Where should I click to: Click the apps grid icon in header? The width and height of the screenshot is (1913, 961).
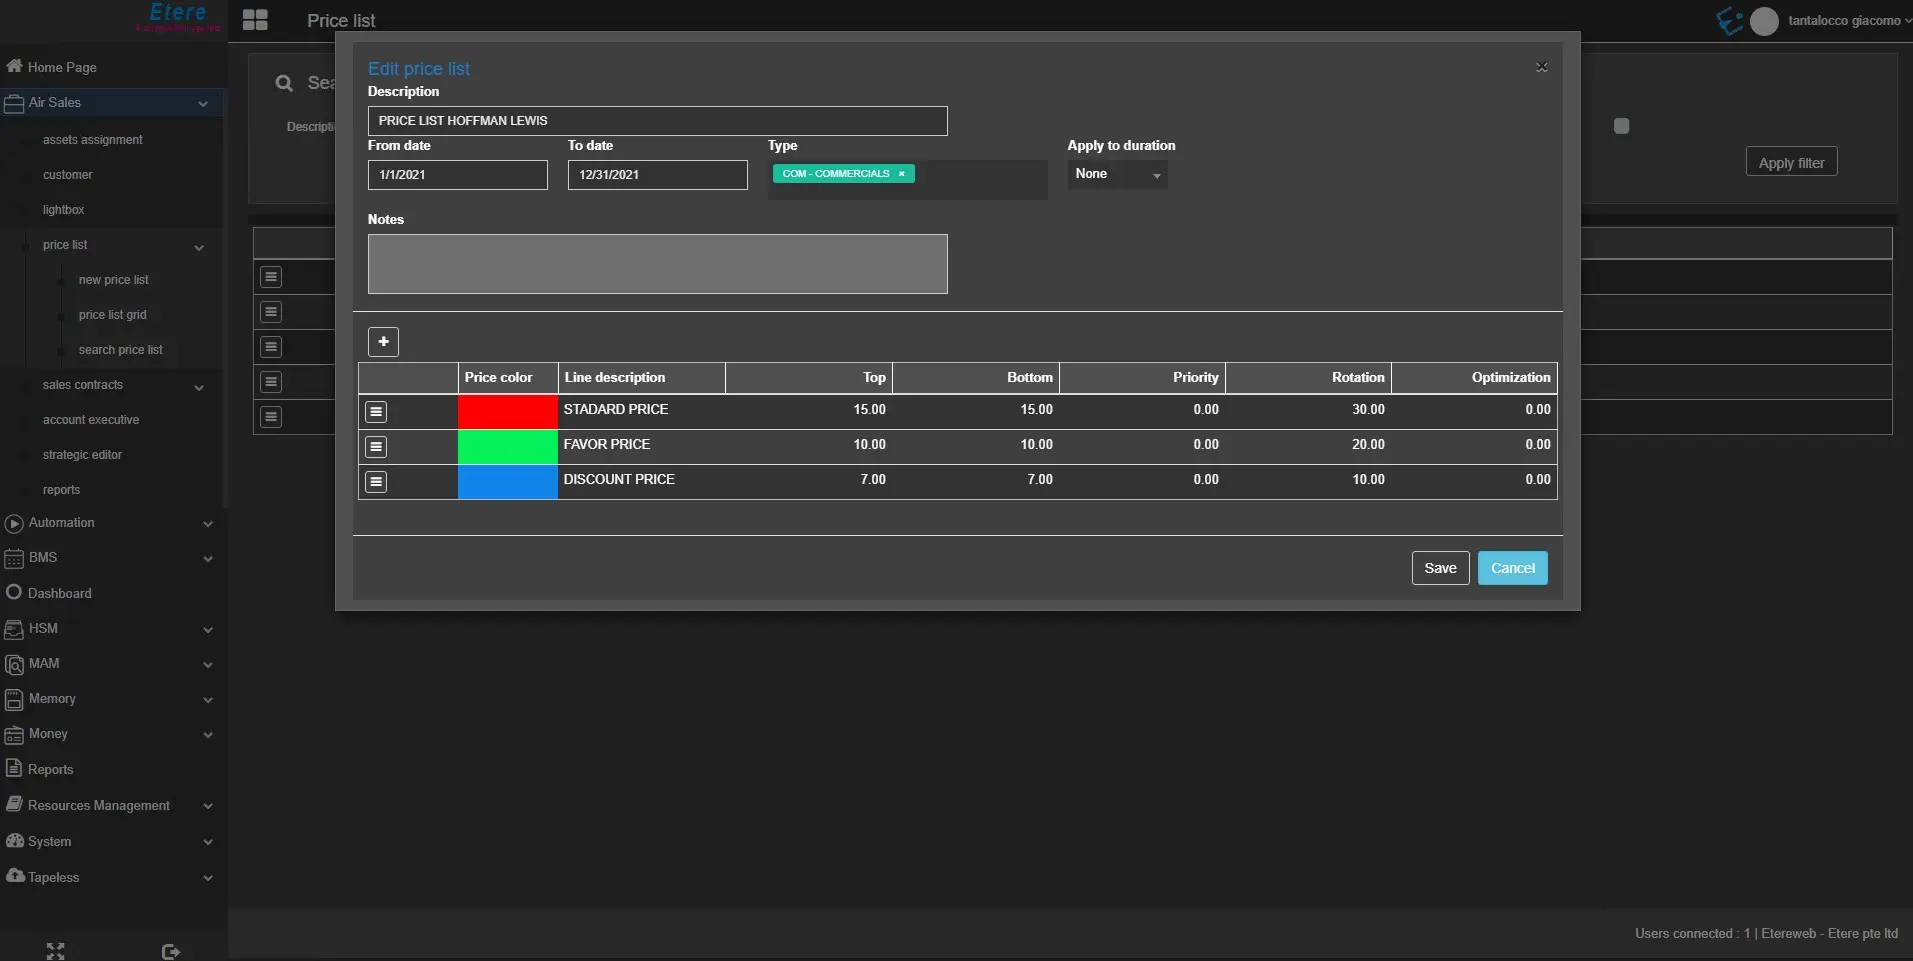(x=255, y=20)
